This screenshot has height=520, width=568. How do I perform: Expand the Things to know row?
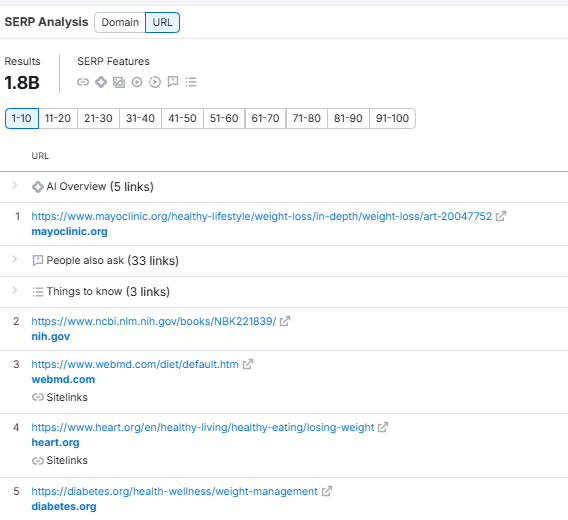[14, 290]
